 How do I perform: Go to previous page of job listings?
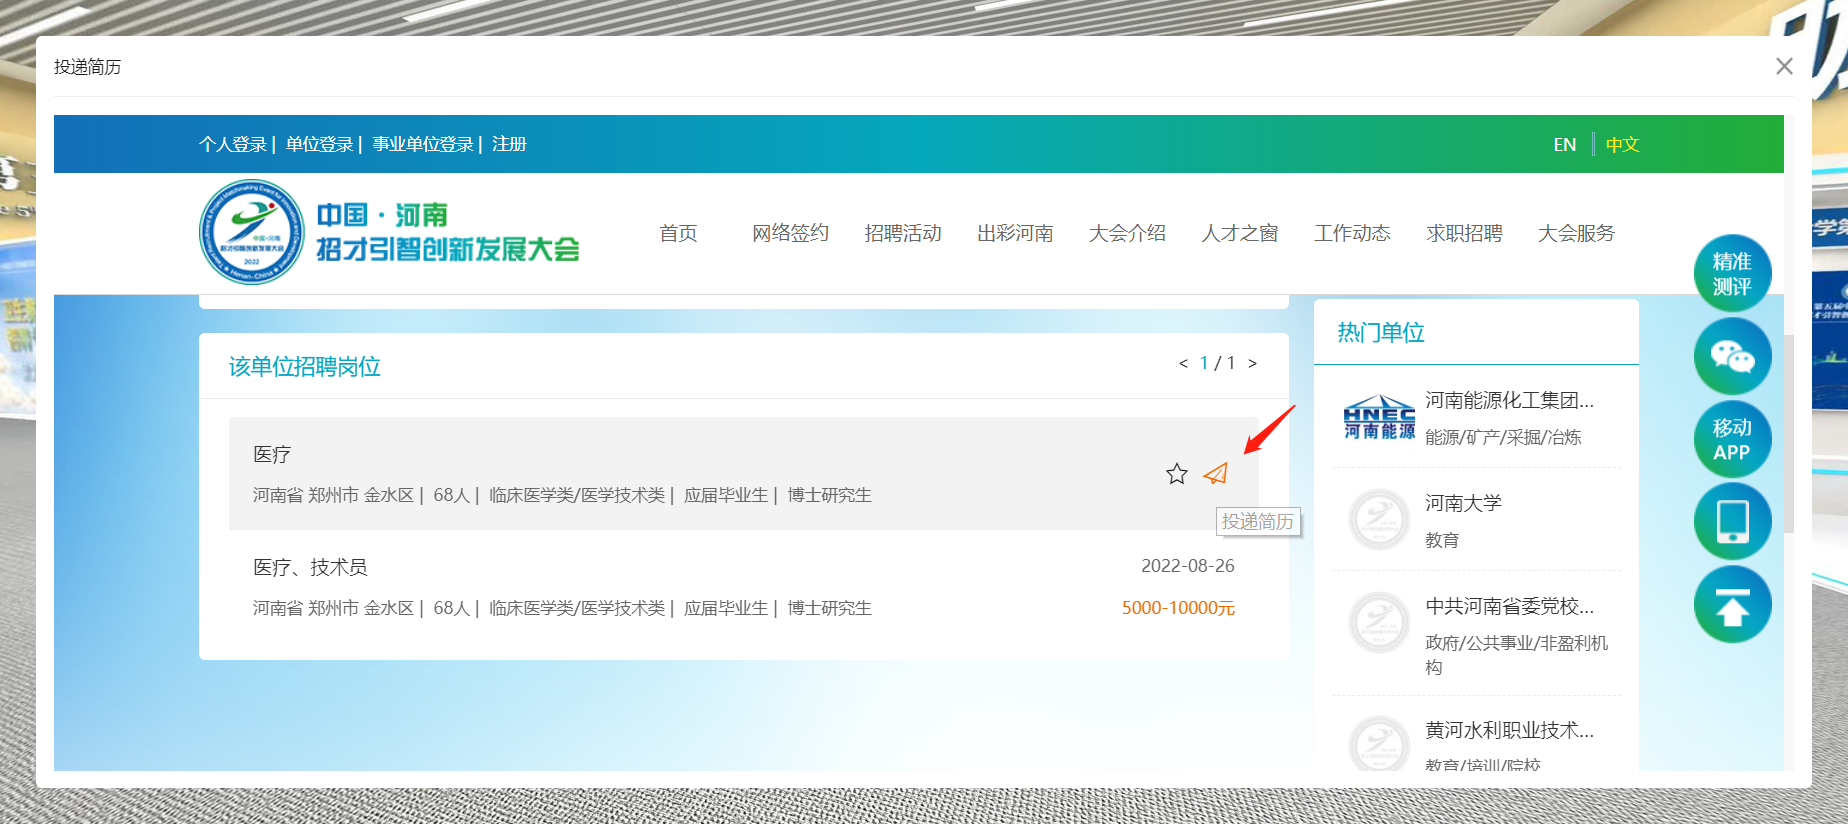point(1183,363)
